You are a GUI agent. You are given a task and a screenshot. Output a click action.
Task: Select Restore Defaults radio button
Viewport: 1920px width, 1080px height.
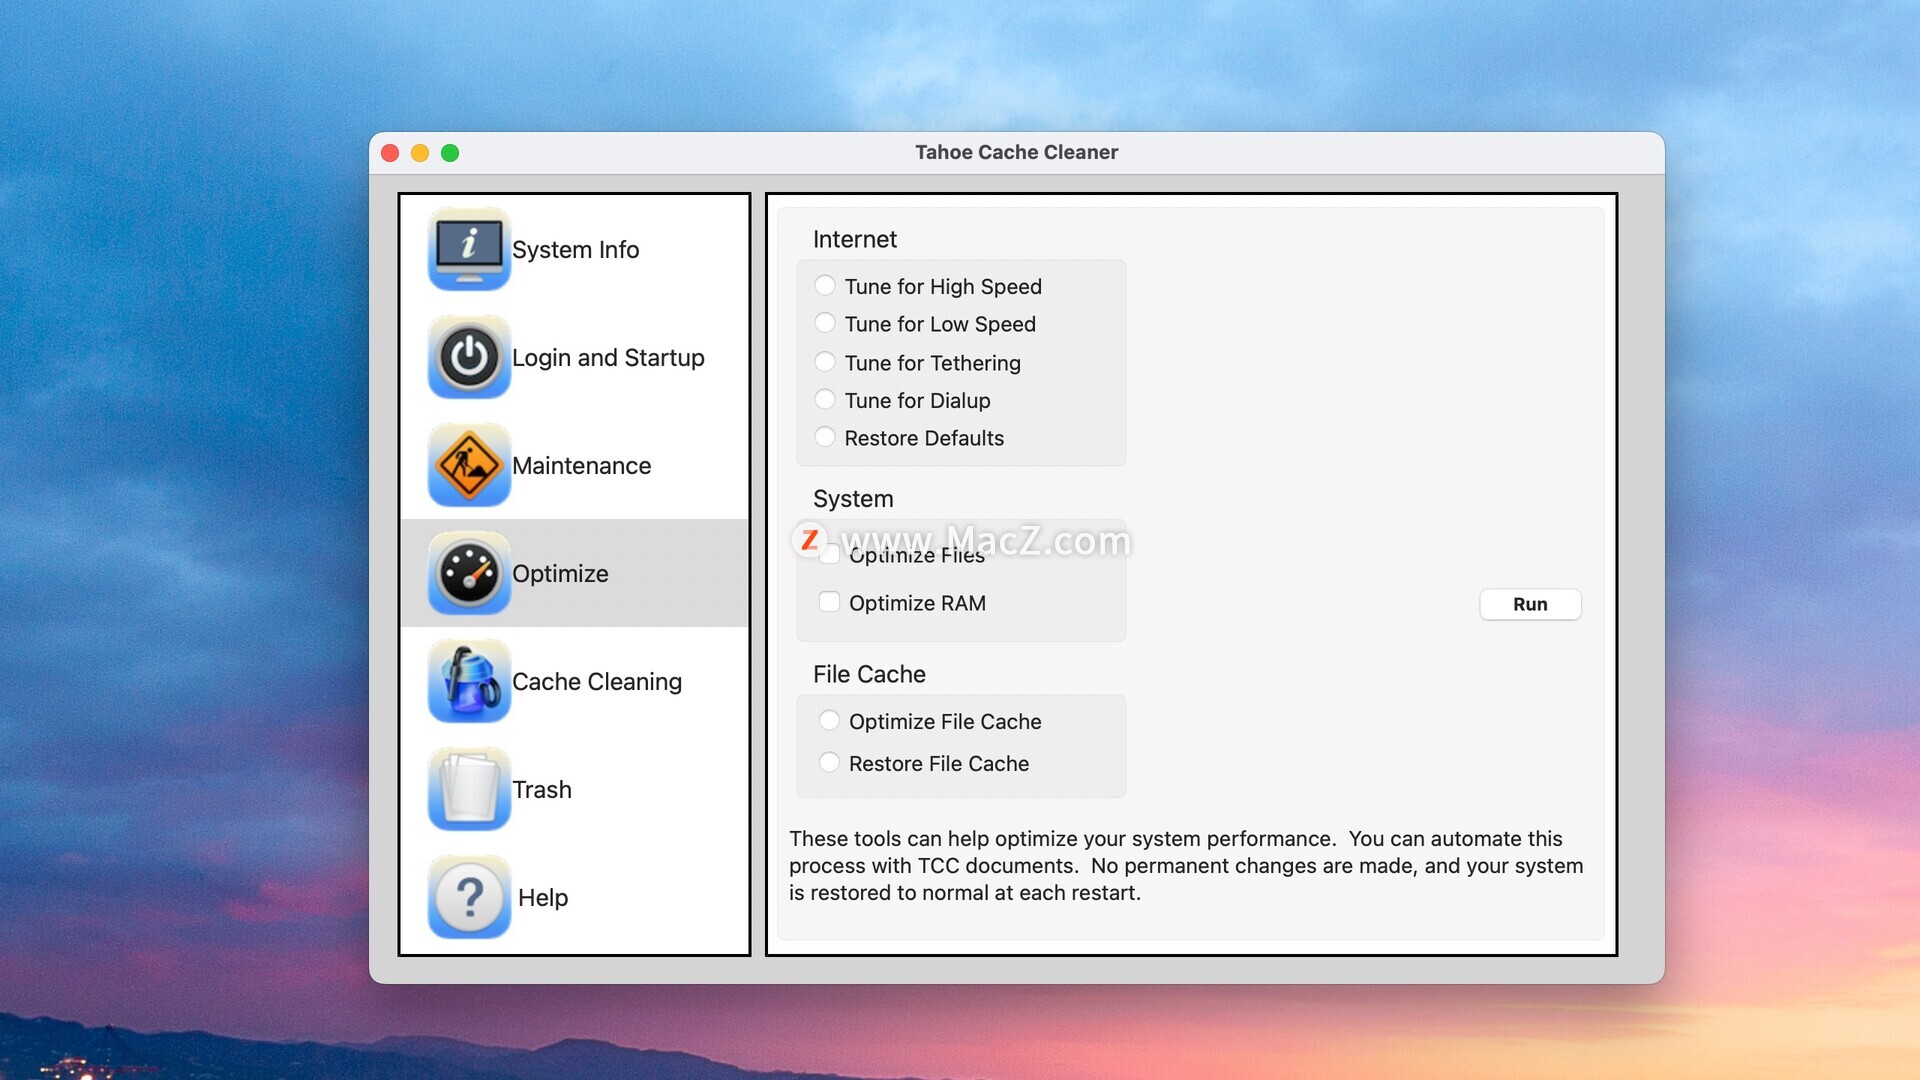coord(825,437)
